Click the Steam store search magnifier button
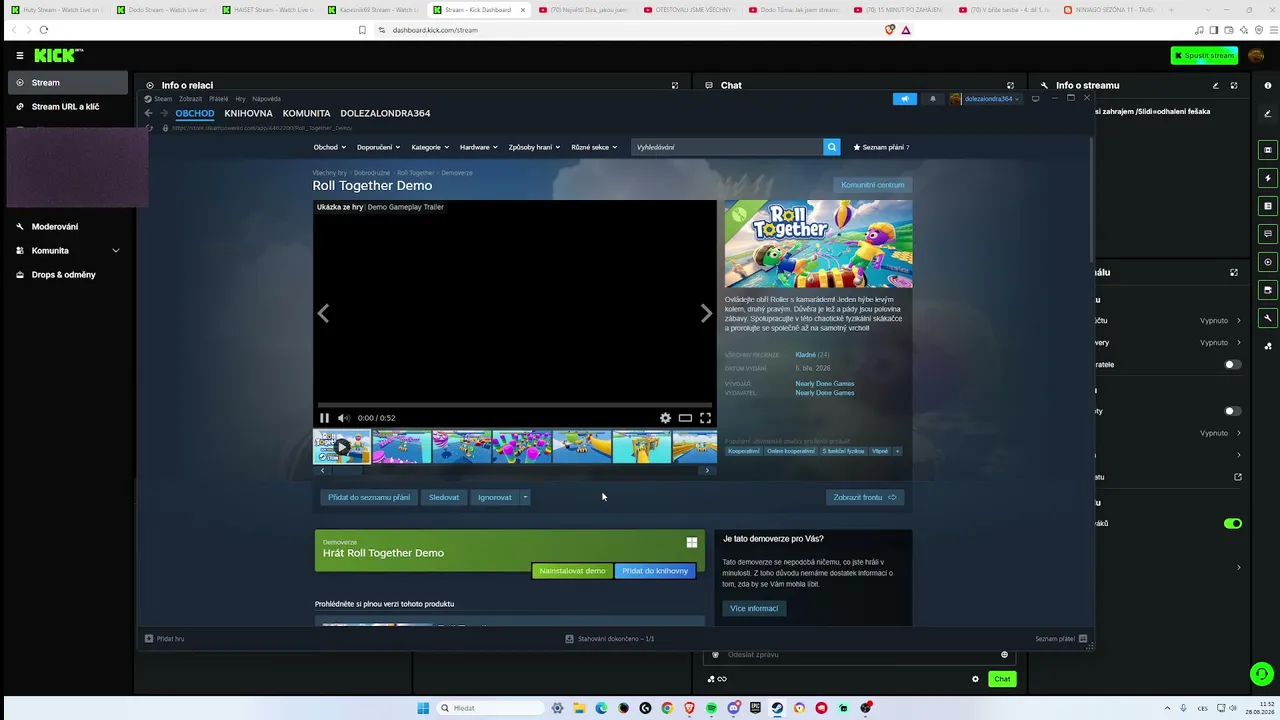 click(x=831, y=147)
